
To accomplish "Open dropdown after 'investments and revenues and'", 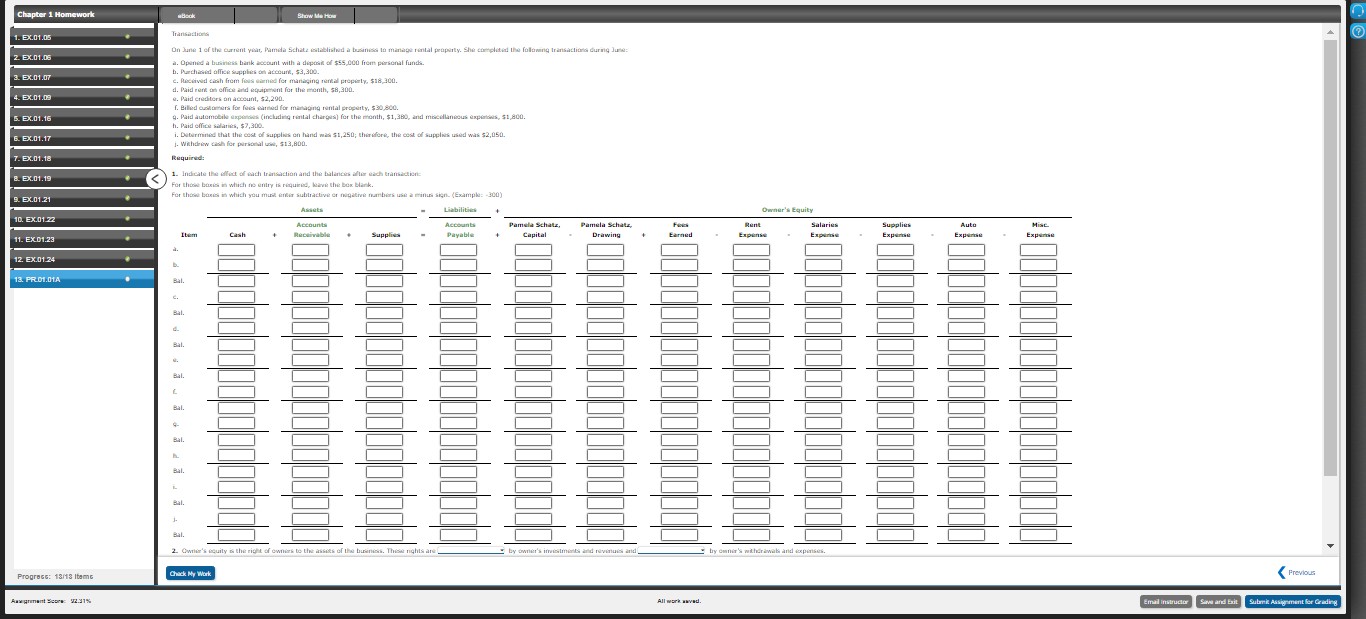I will pos(672,551).
